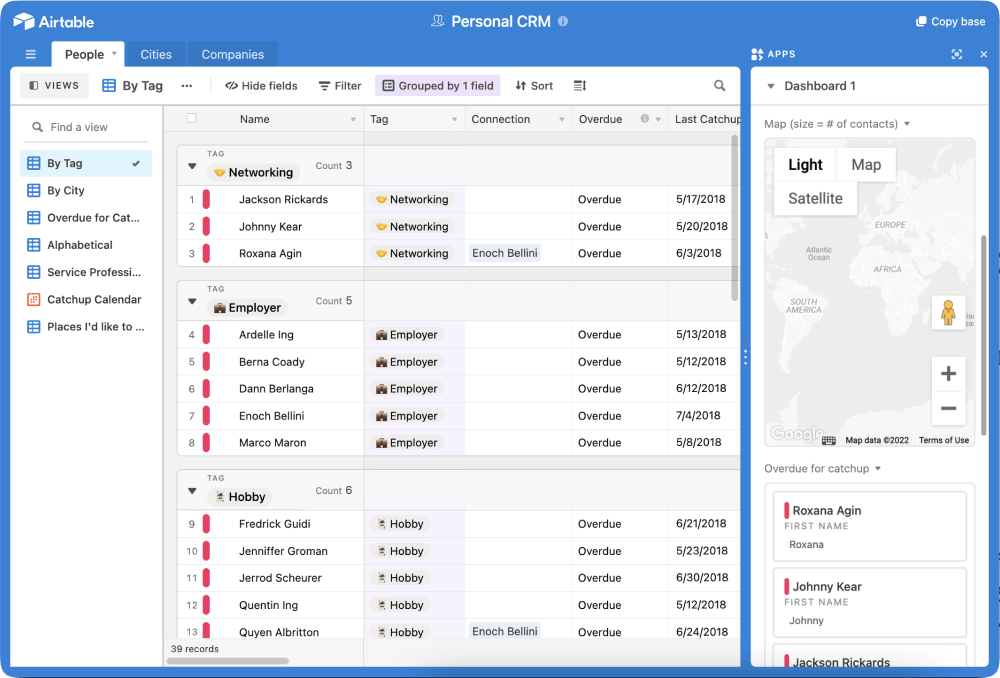Select the Satellite map style
Viewport: 1000px width, 678px height.
pos(815,198)
